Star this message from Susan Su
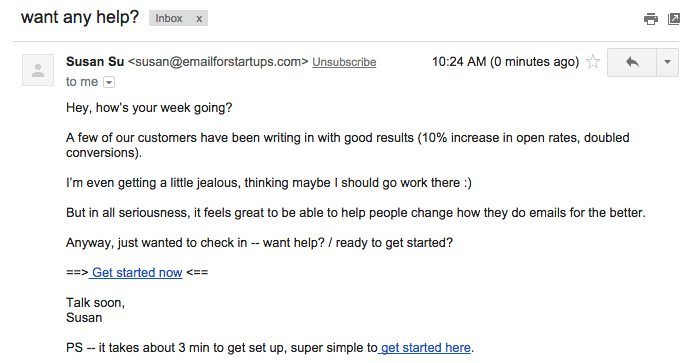 [x=593, y=62]
